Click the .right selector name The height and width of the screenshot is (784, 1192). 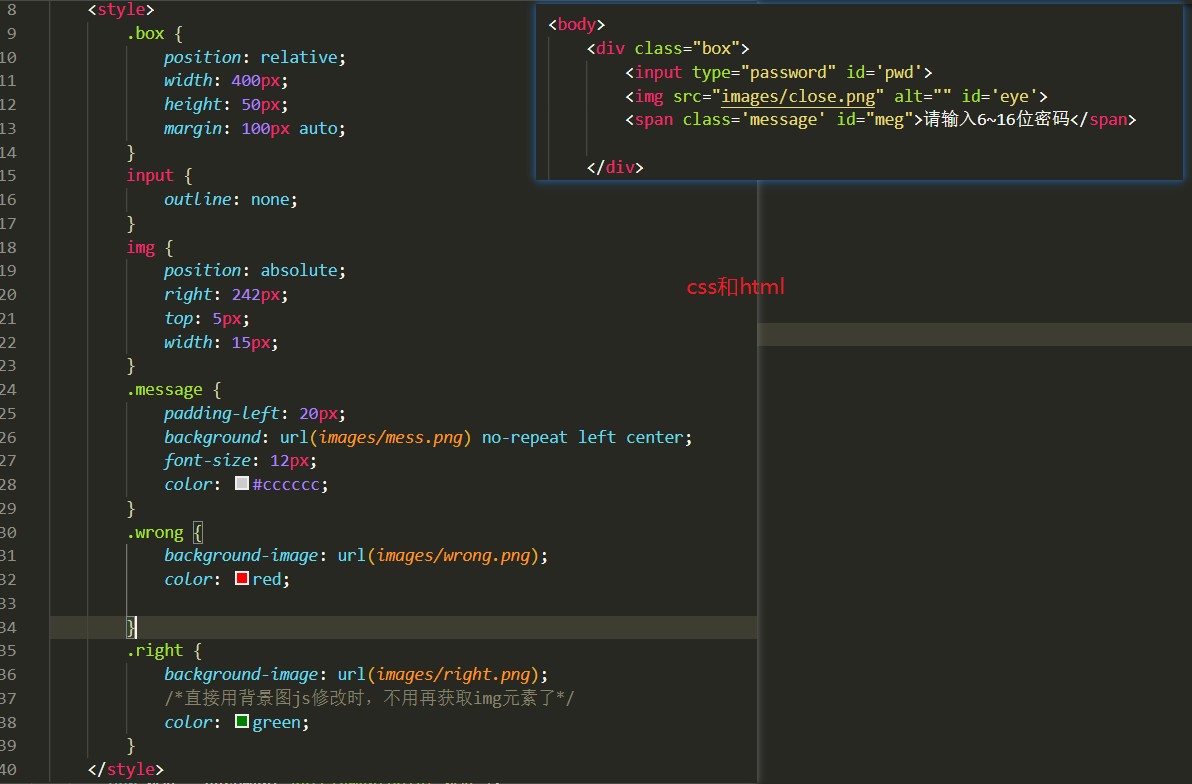(155, 651)
